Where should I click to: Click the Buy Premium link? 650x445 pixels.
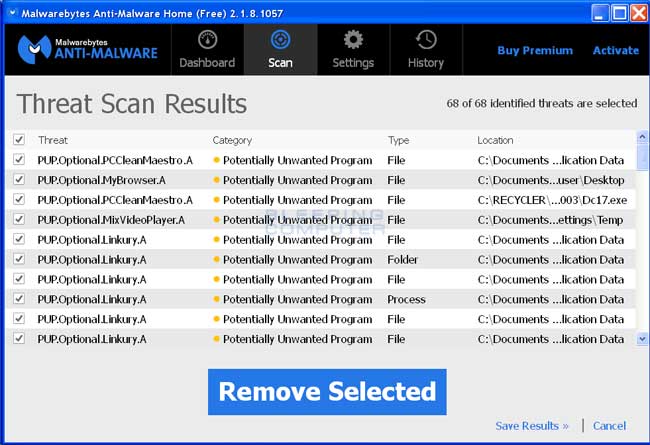pos(535,50)
